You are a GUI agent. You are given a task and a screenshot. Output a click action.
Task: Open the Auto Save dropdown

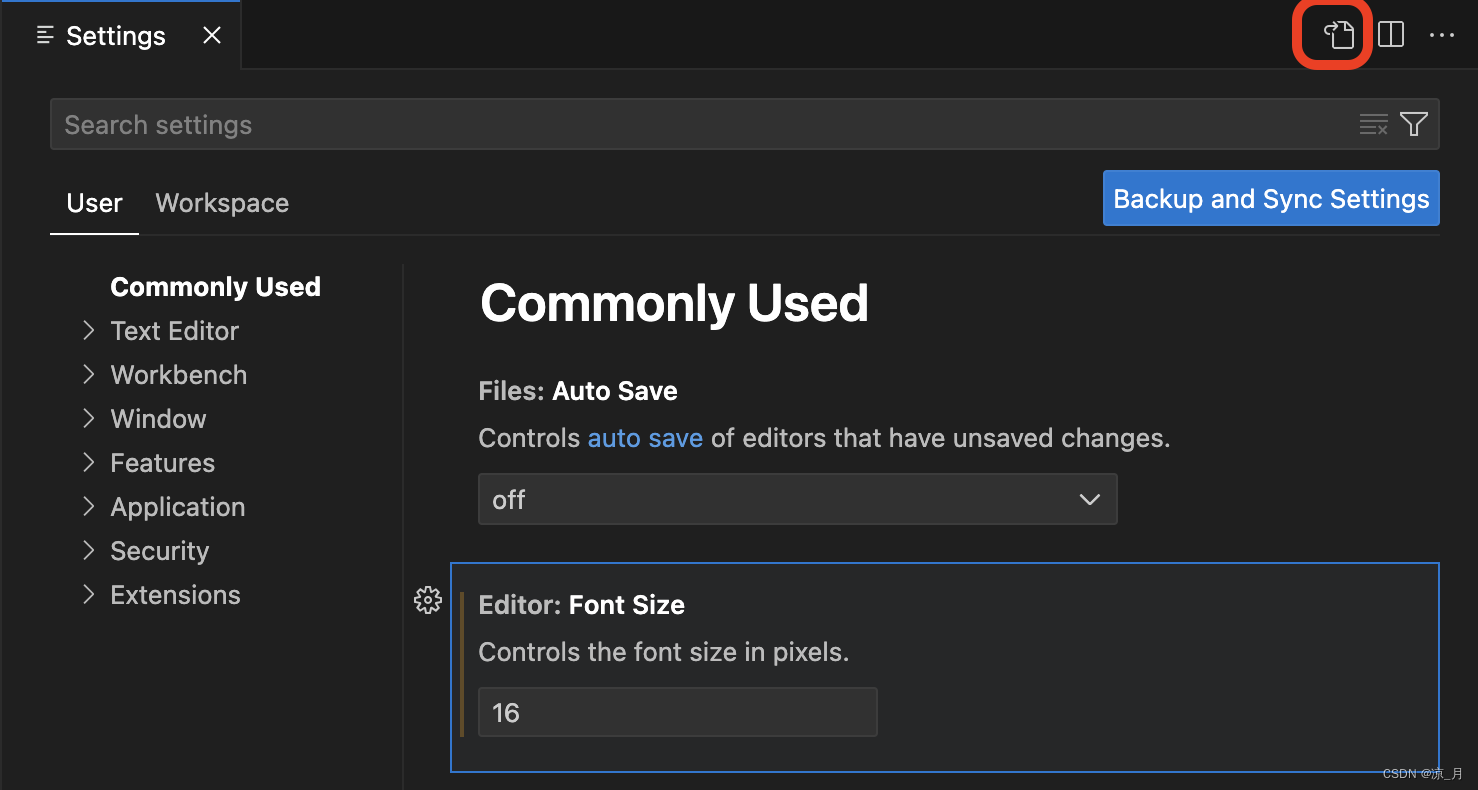click(798, 499)
